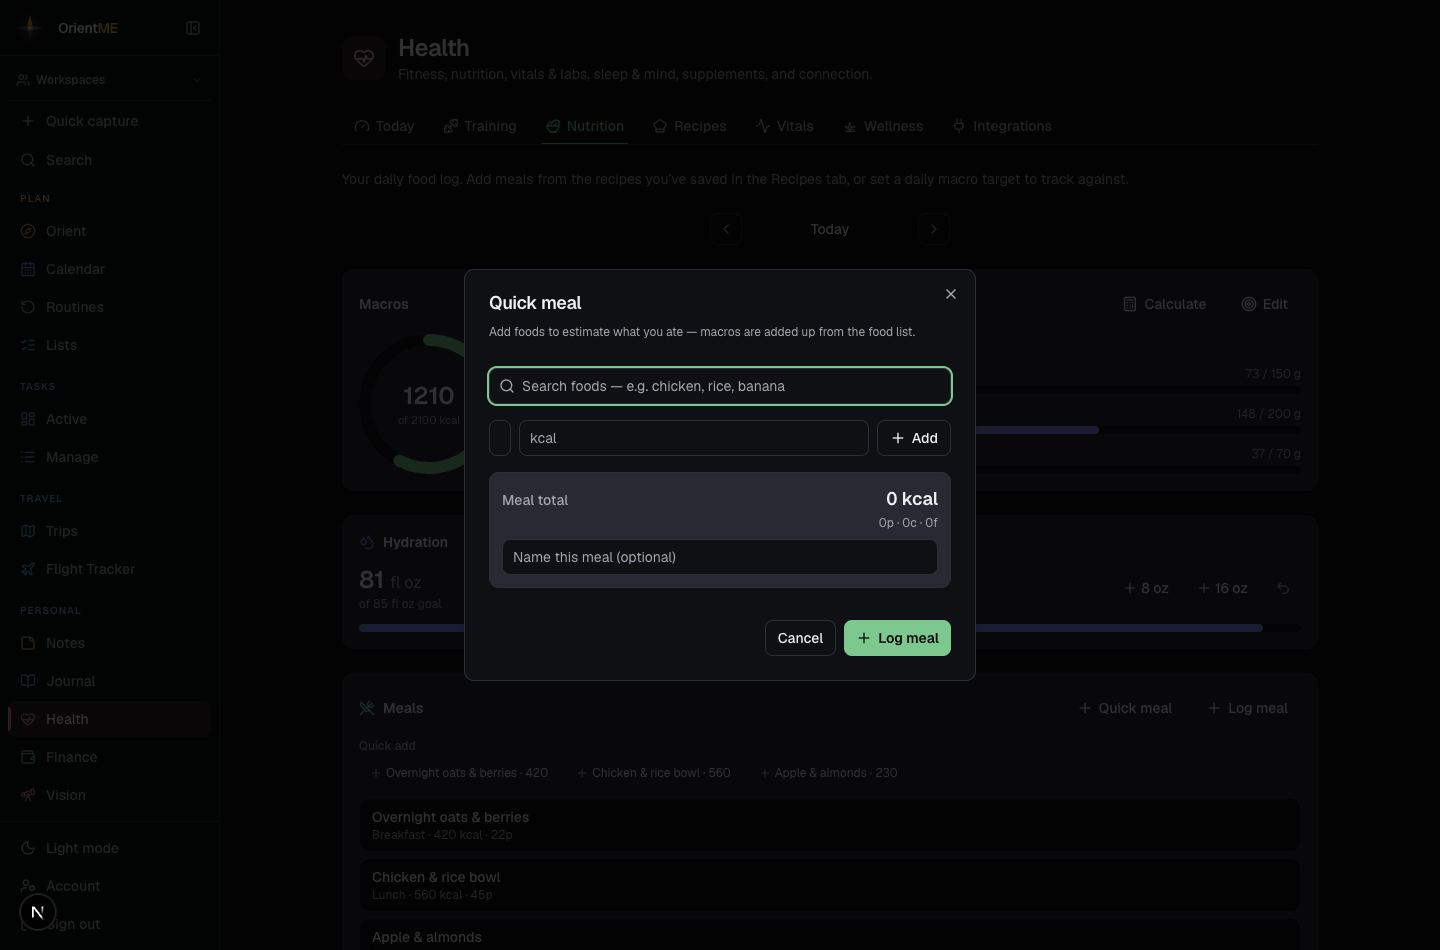The height and width of the screenshot is (950, 1440).
Task: Open the Manage tasks page
Action: [x=109, y=457]
